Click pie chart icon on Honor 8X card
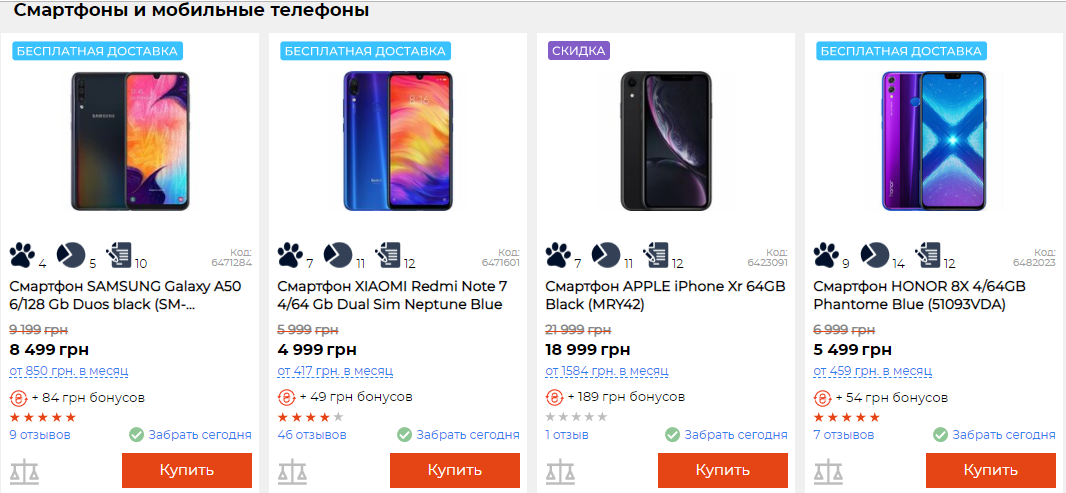This screenshot has height=493, width=1066. coord(874,254)
